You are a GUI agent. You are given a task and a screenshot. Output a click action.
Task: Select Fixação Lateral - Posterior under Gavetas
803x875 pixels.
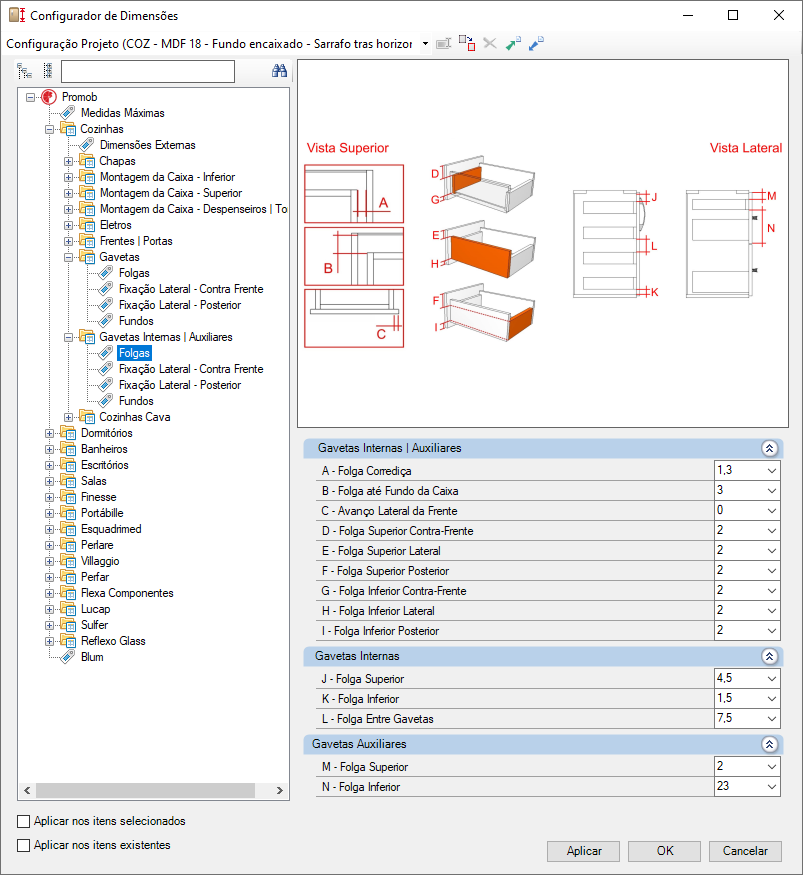[180, 305]
